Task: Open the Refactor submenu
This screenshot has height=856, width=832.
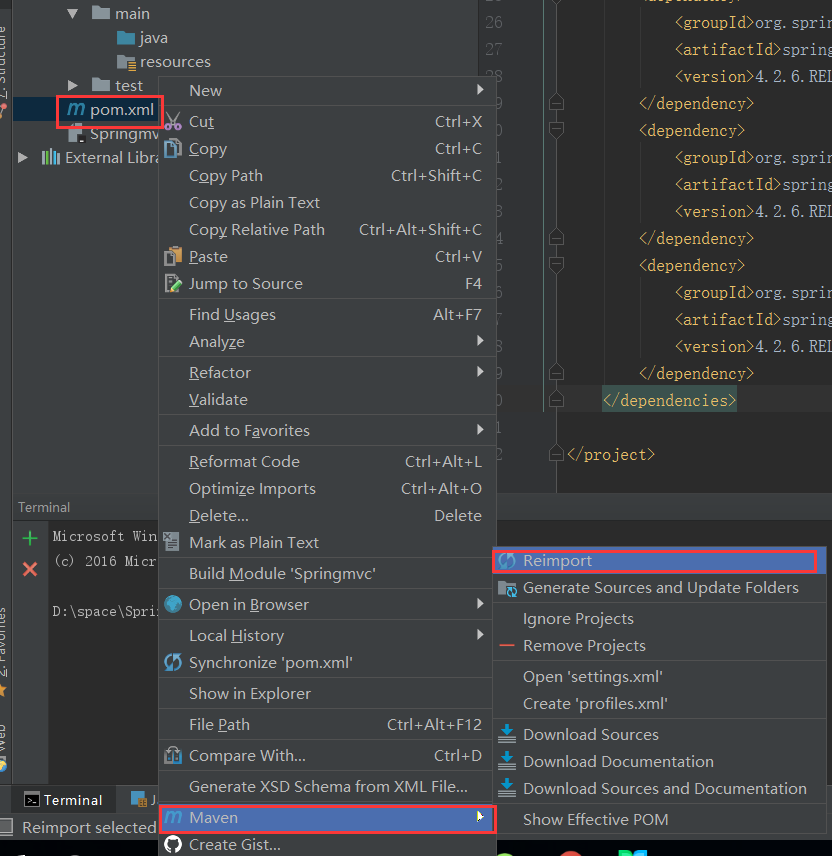Action: 220,373
